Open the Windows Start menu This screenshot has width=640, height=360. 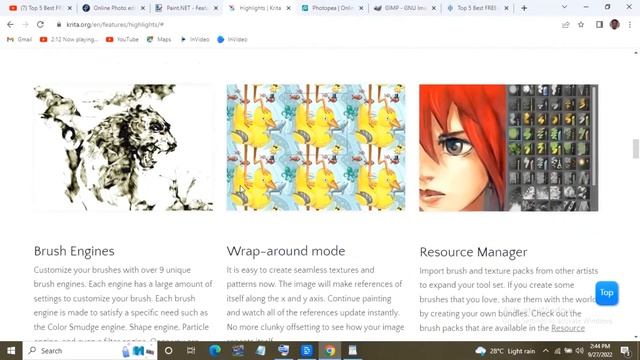pyautogui.click(x=11, y=351)
